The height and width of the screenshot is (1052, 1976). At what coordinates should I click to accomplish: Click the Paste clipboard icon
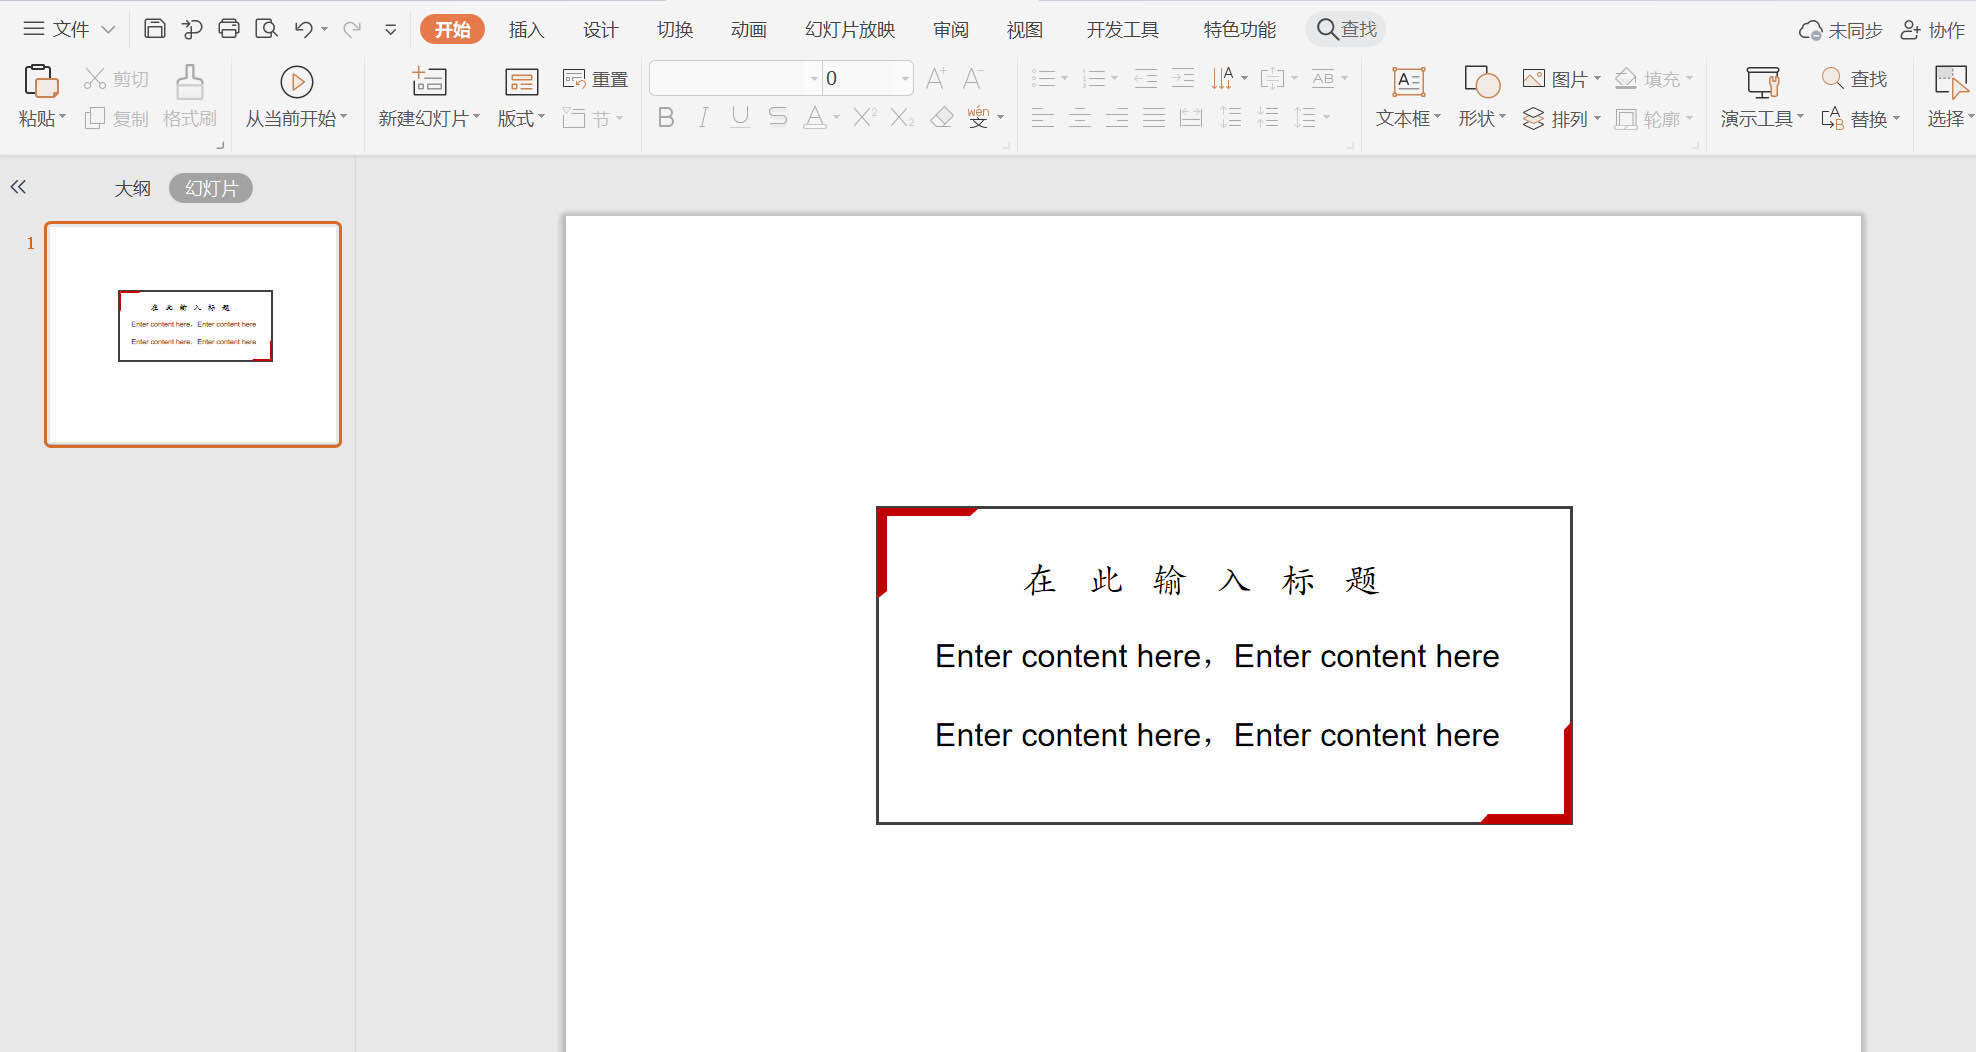click(x=40, y=81)
